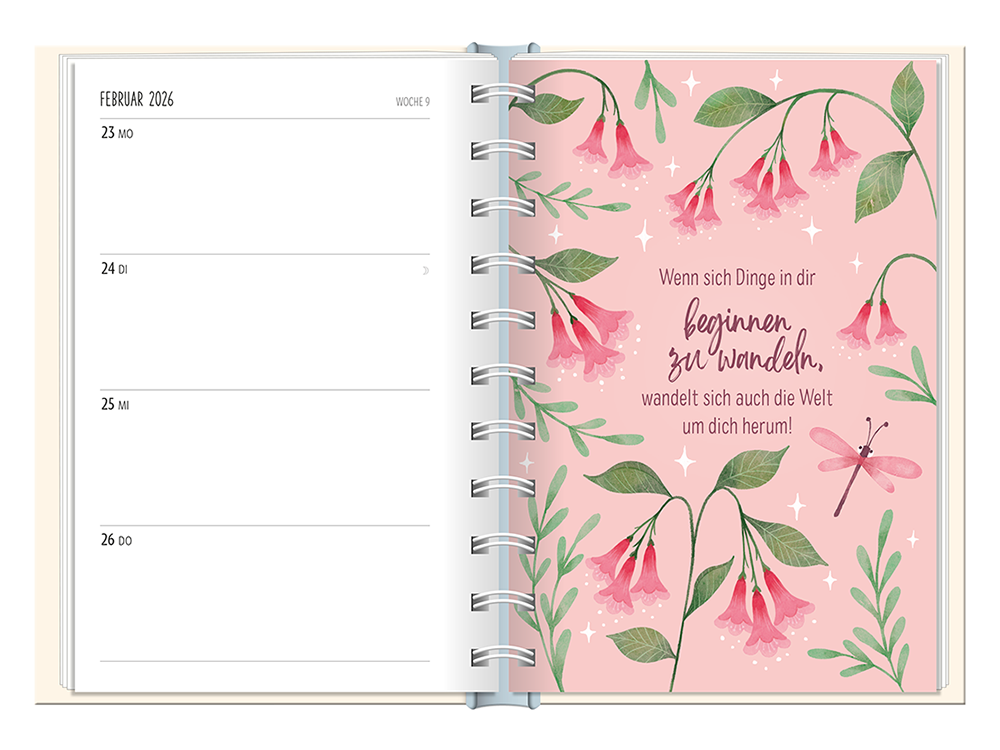Select the 23 MO day label

[116, 133]
